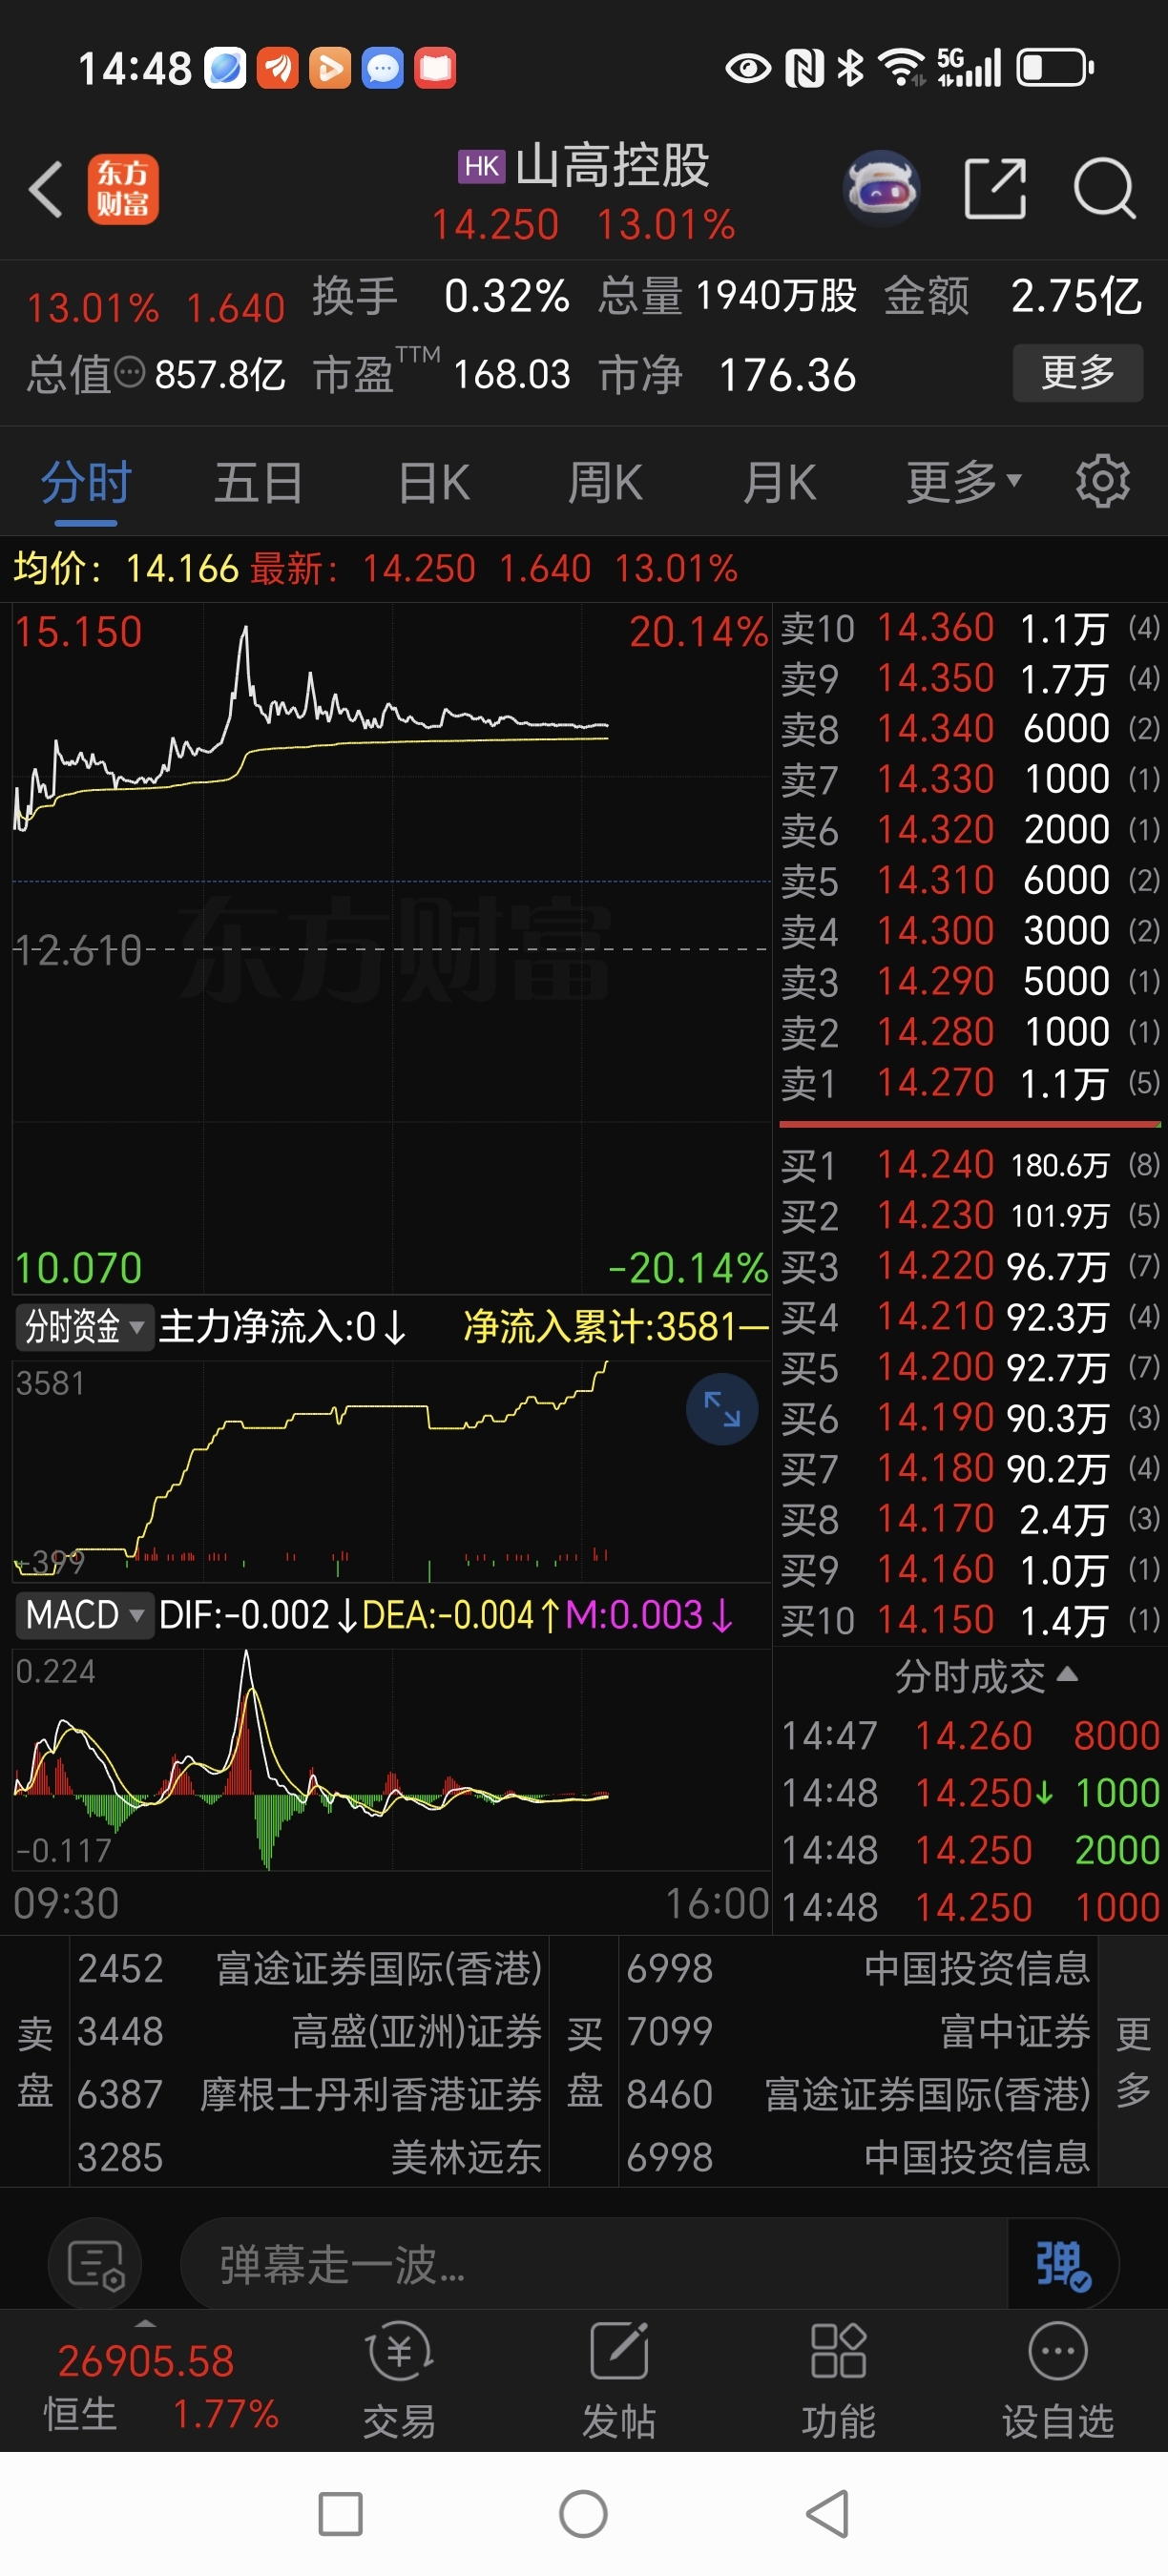Viewport: 1168px width, 2576px height.
Task: Open the 分时资金 indicator dropdown
Action: (x=84, y=1327)
